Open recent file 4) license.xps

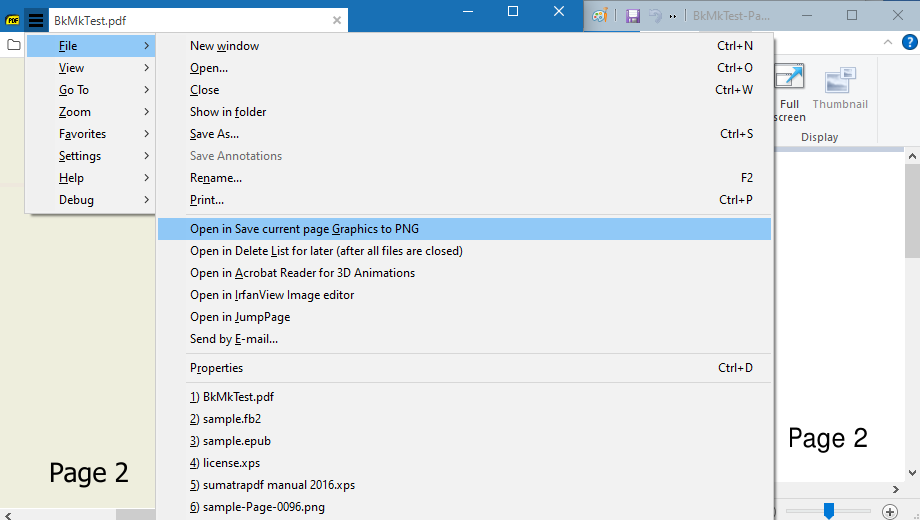pyautogui.click(x=464, y=463)
